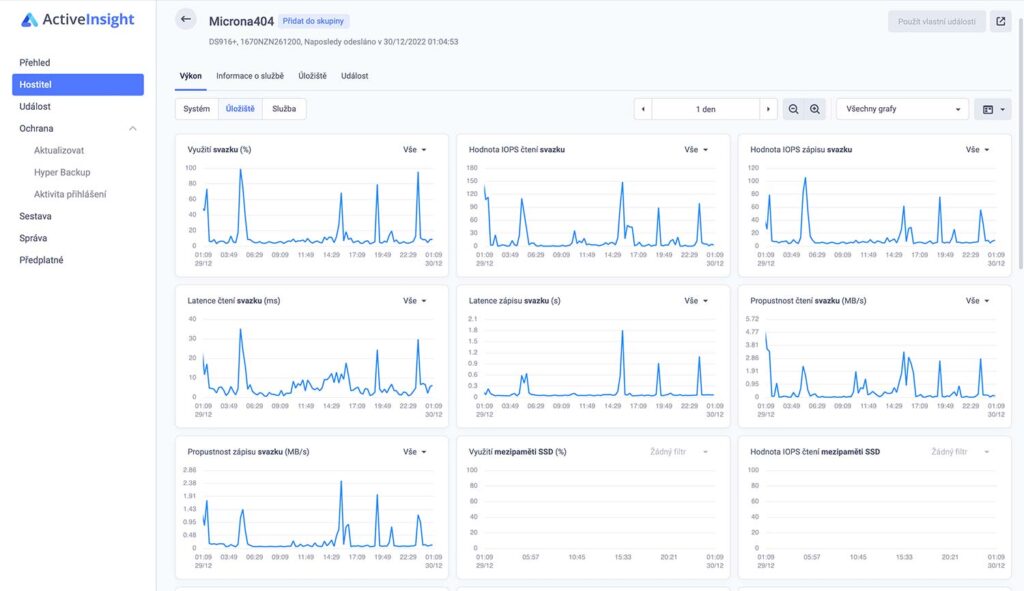Image resolution: width=1024 pixels, height=591 pixels.
Task: Open Vše filter for Latence zápisu svazku
Action: pyautogui.click(x=696, y=300)
